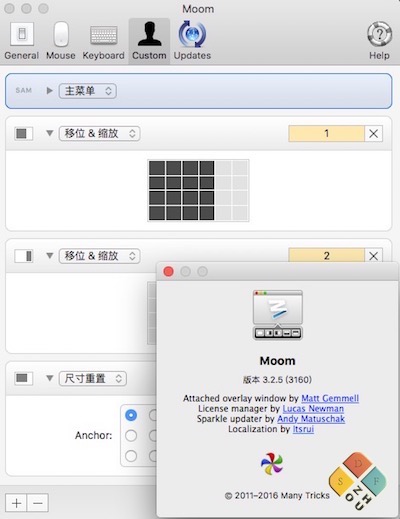Switch to the Custom preferences pane

(149, 41)
